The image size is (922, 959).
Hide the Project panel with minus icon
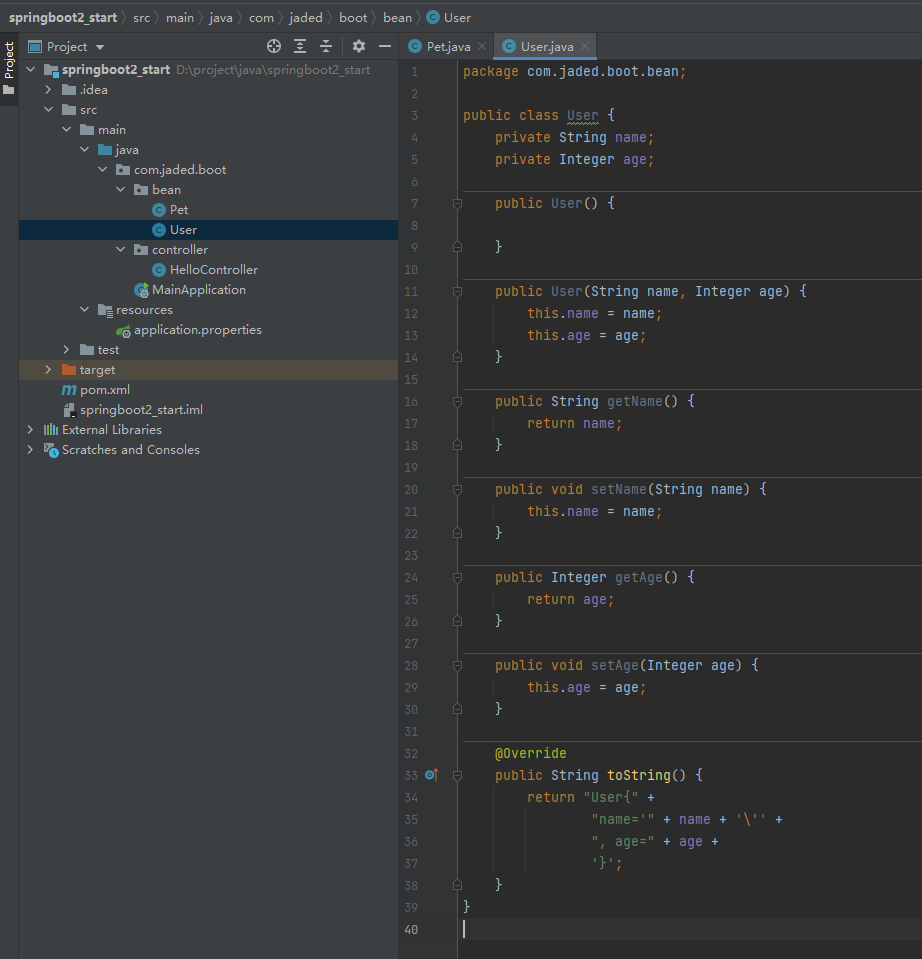pos(385,46)
